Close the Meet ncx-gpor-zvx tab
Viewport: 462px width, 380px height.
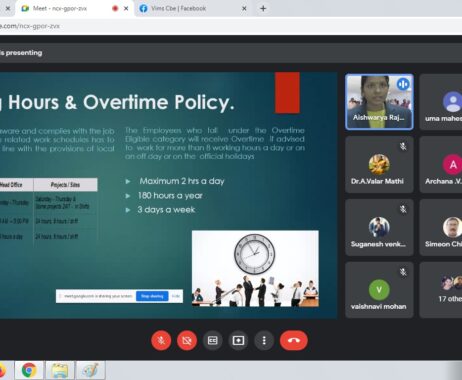pos(126,9)
